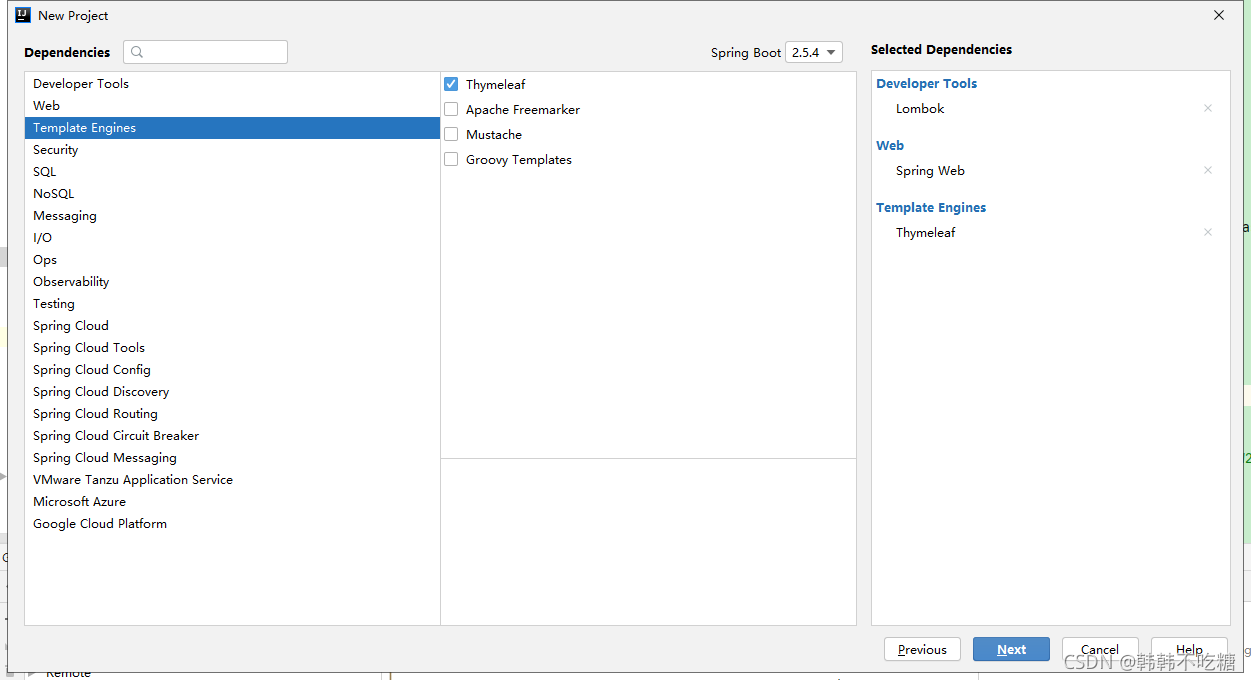Click Developer Tools heading in Selected Dependencies

[x=926, y=83]
